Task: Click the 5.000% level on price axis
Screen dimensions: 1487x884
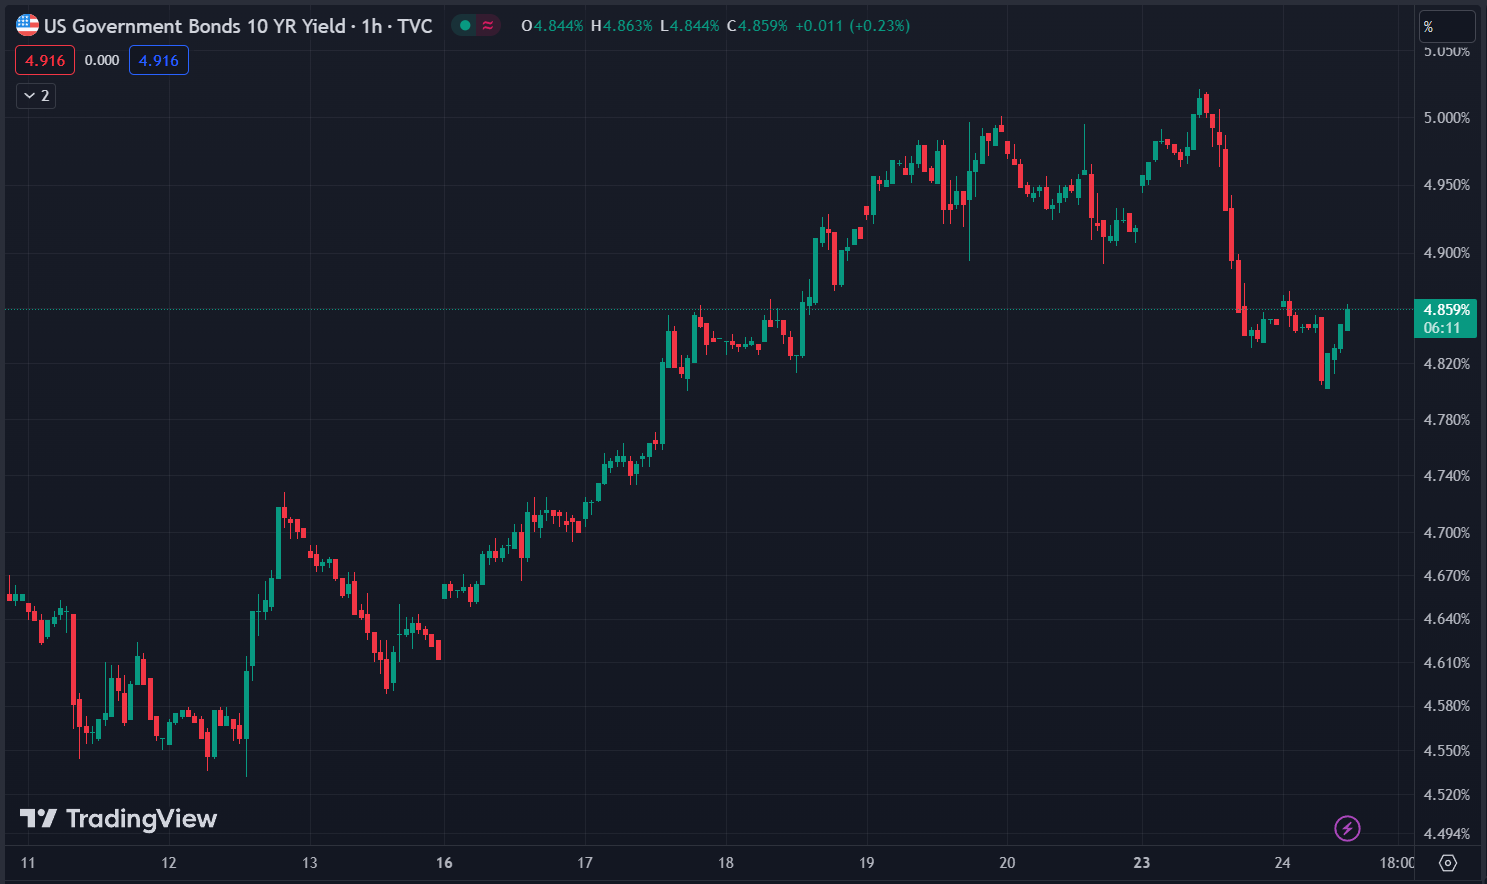Action: [1446, 118]
